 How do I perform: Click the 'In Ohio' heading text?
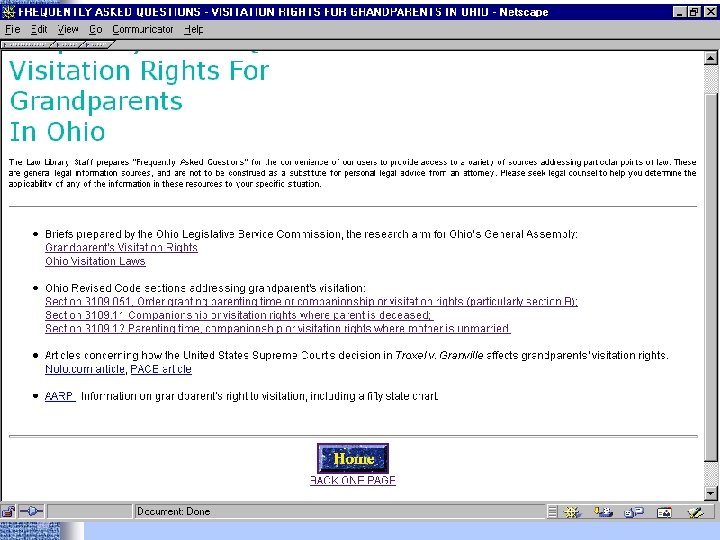tap(57, 132)
